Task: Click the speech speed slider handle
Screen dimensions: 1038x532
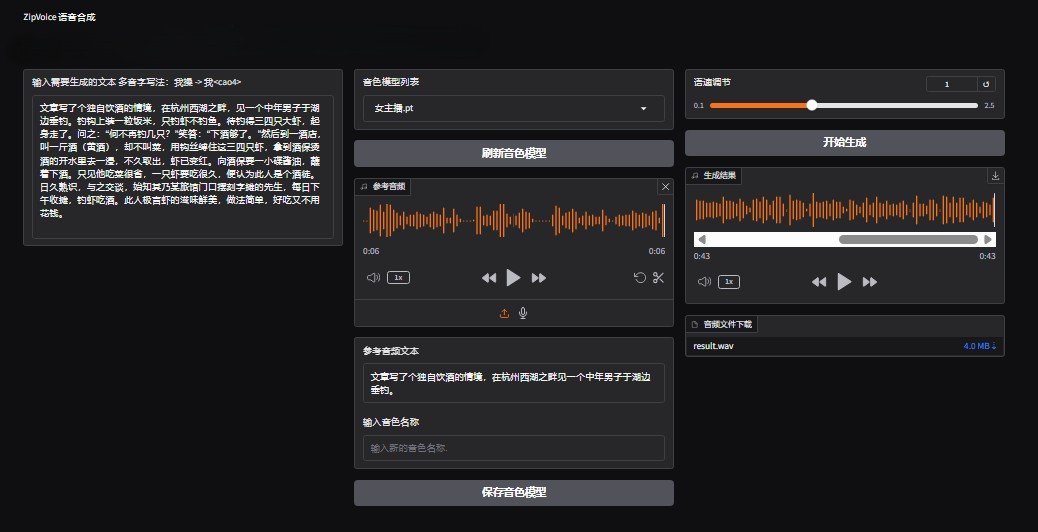Action: (x=812, y=105)
